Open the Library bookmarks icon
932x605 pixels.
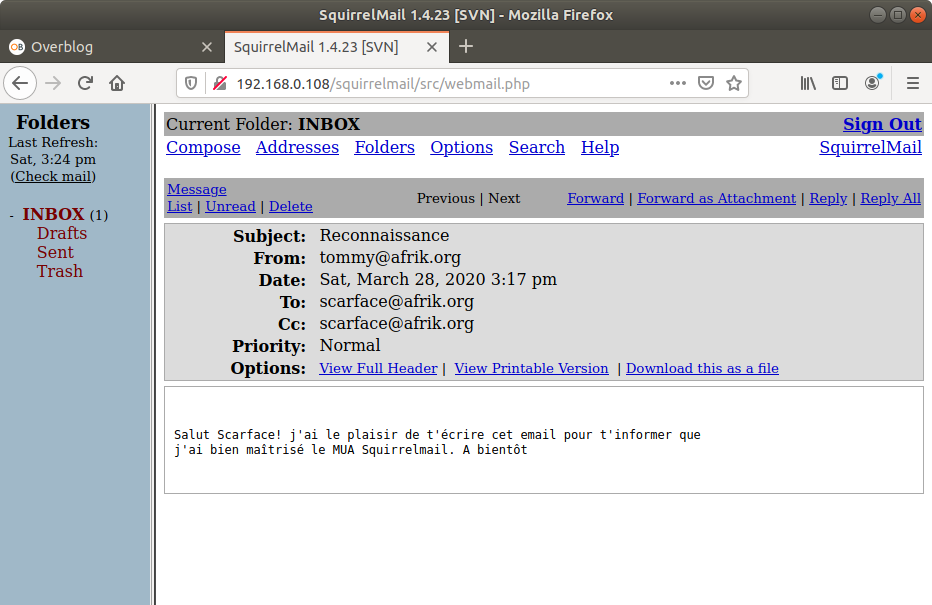click(808, 83)
